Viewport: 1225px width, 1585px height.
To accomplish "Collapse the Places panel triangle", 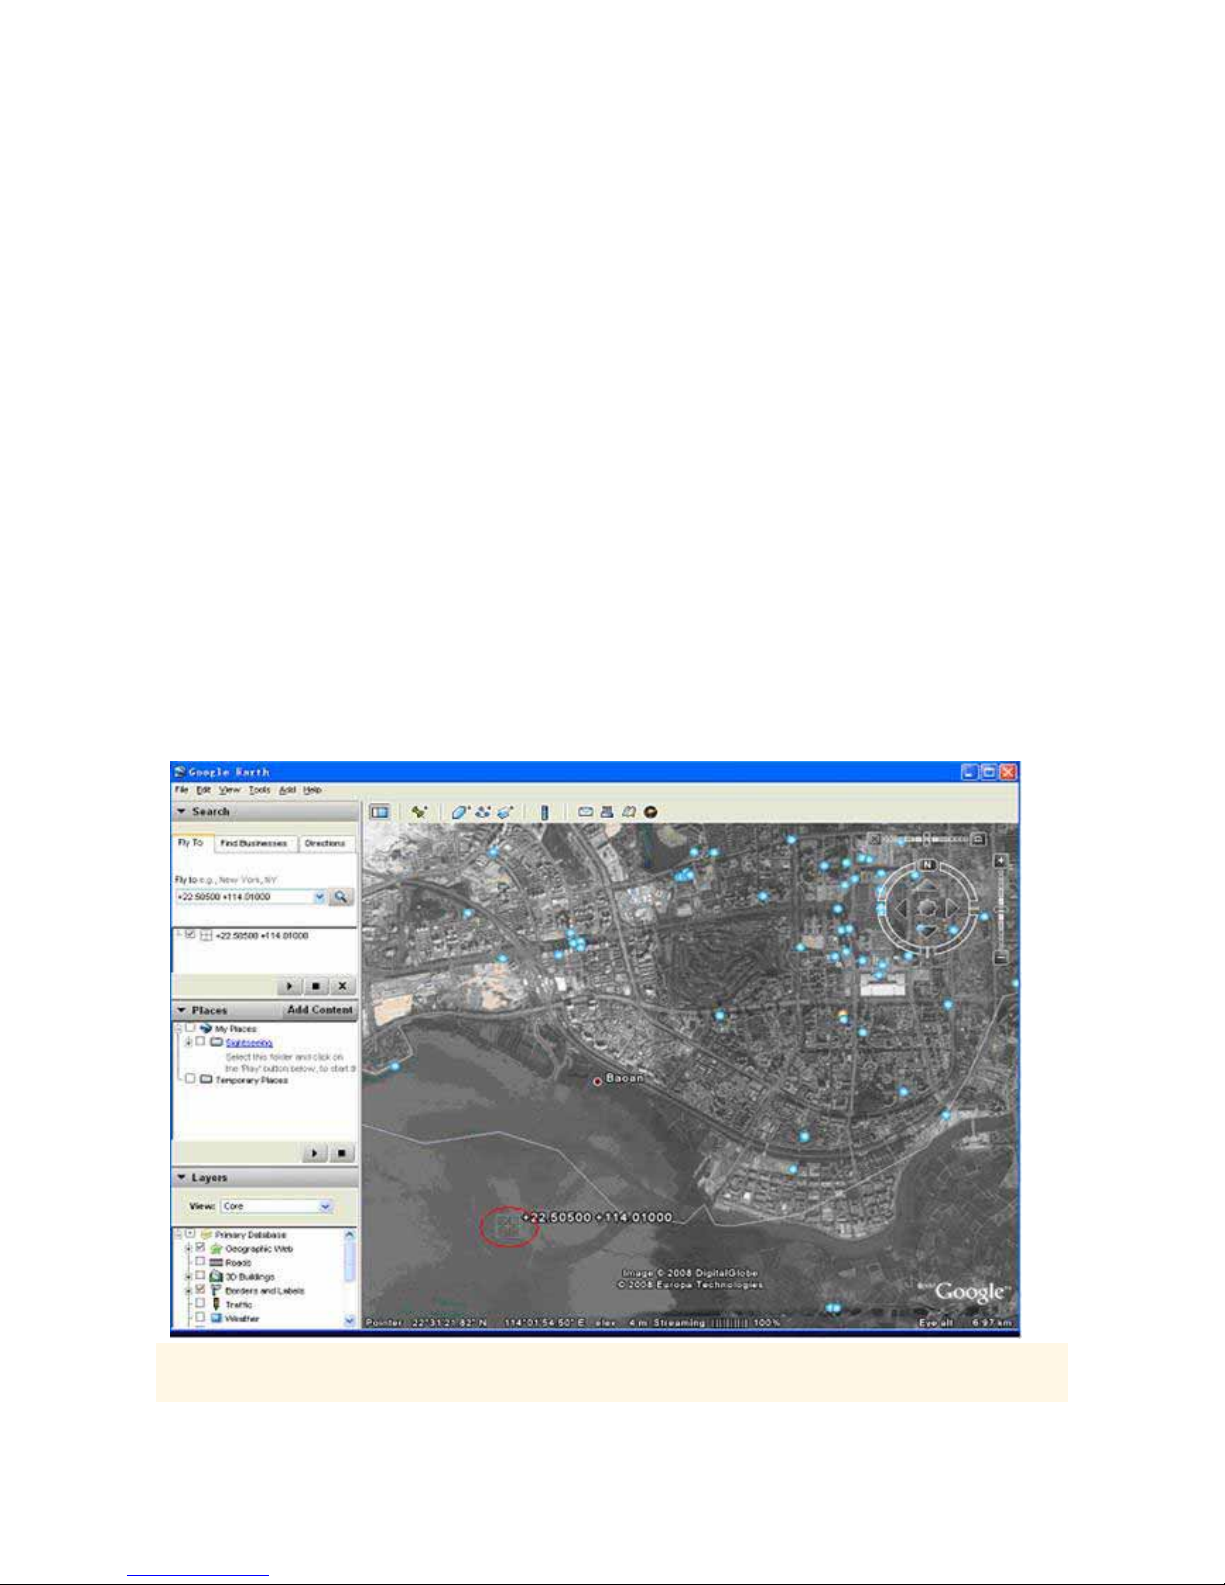I will click(x=182, y=1010).
